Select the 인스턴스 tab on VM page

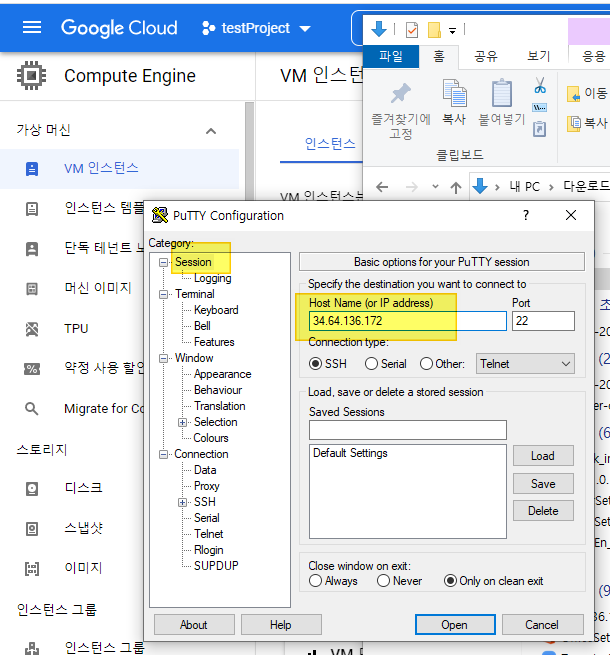pyautogui.click(x=330, y=144)
